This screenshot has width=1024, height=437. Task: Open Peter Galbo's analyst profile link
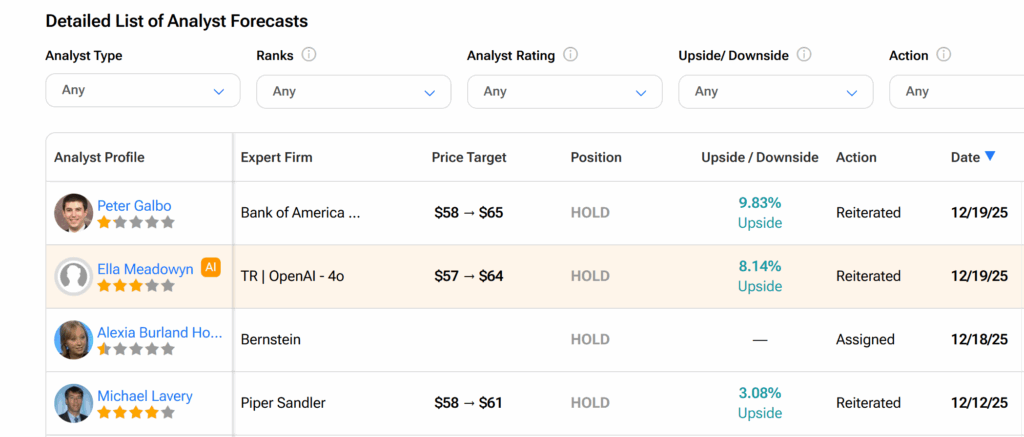click(134, 205)
